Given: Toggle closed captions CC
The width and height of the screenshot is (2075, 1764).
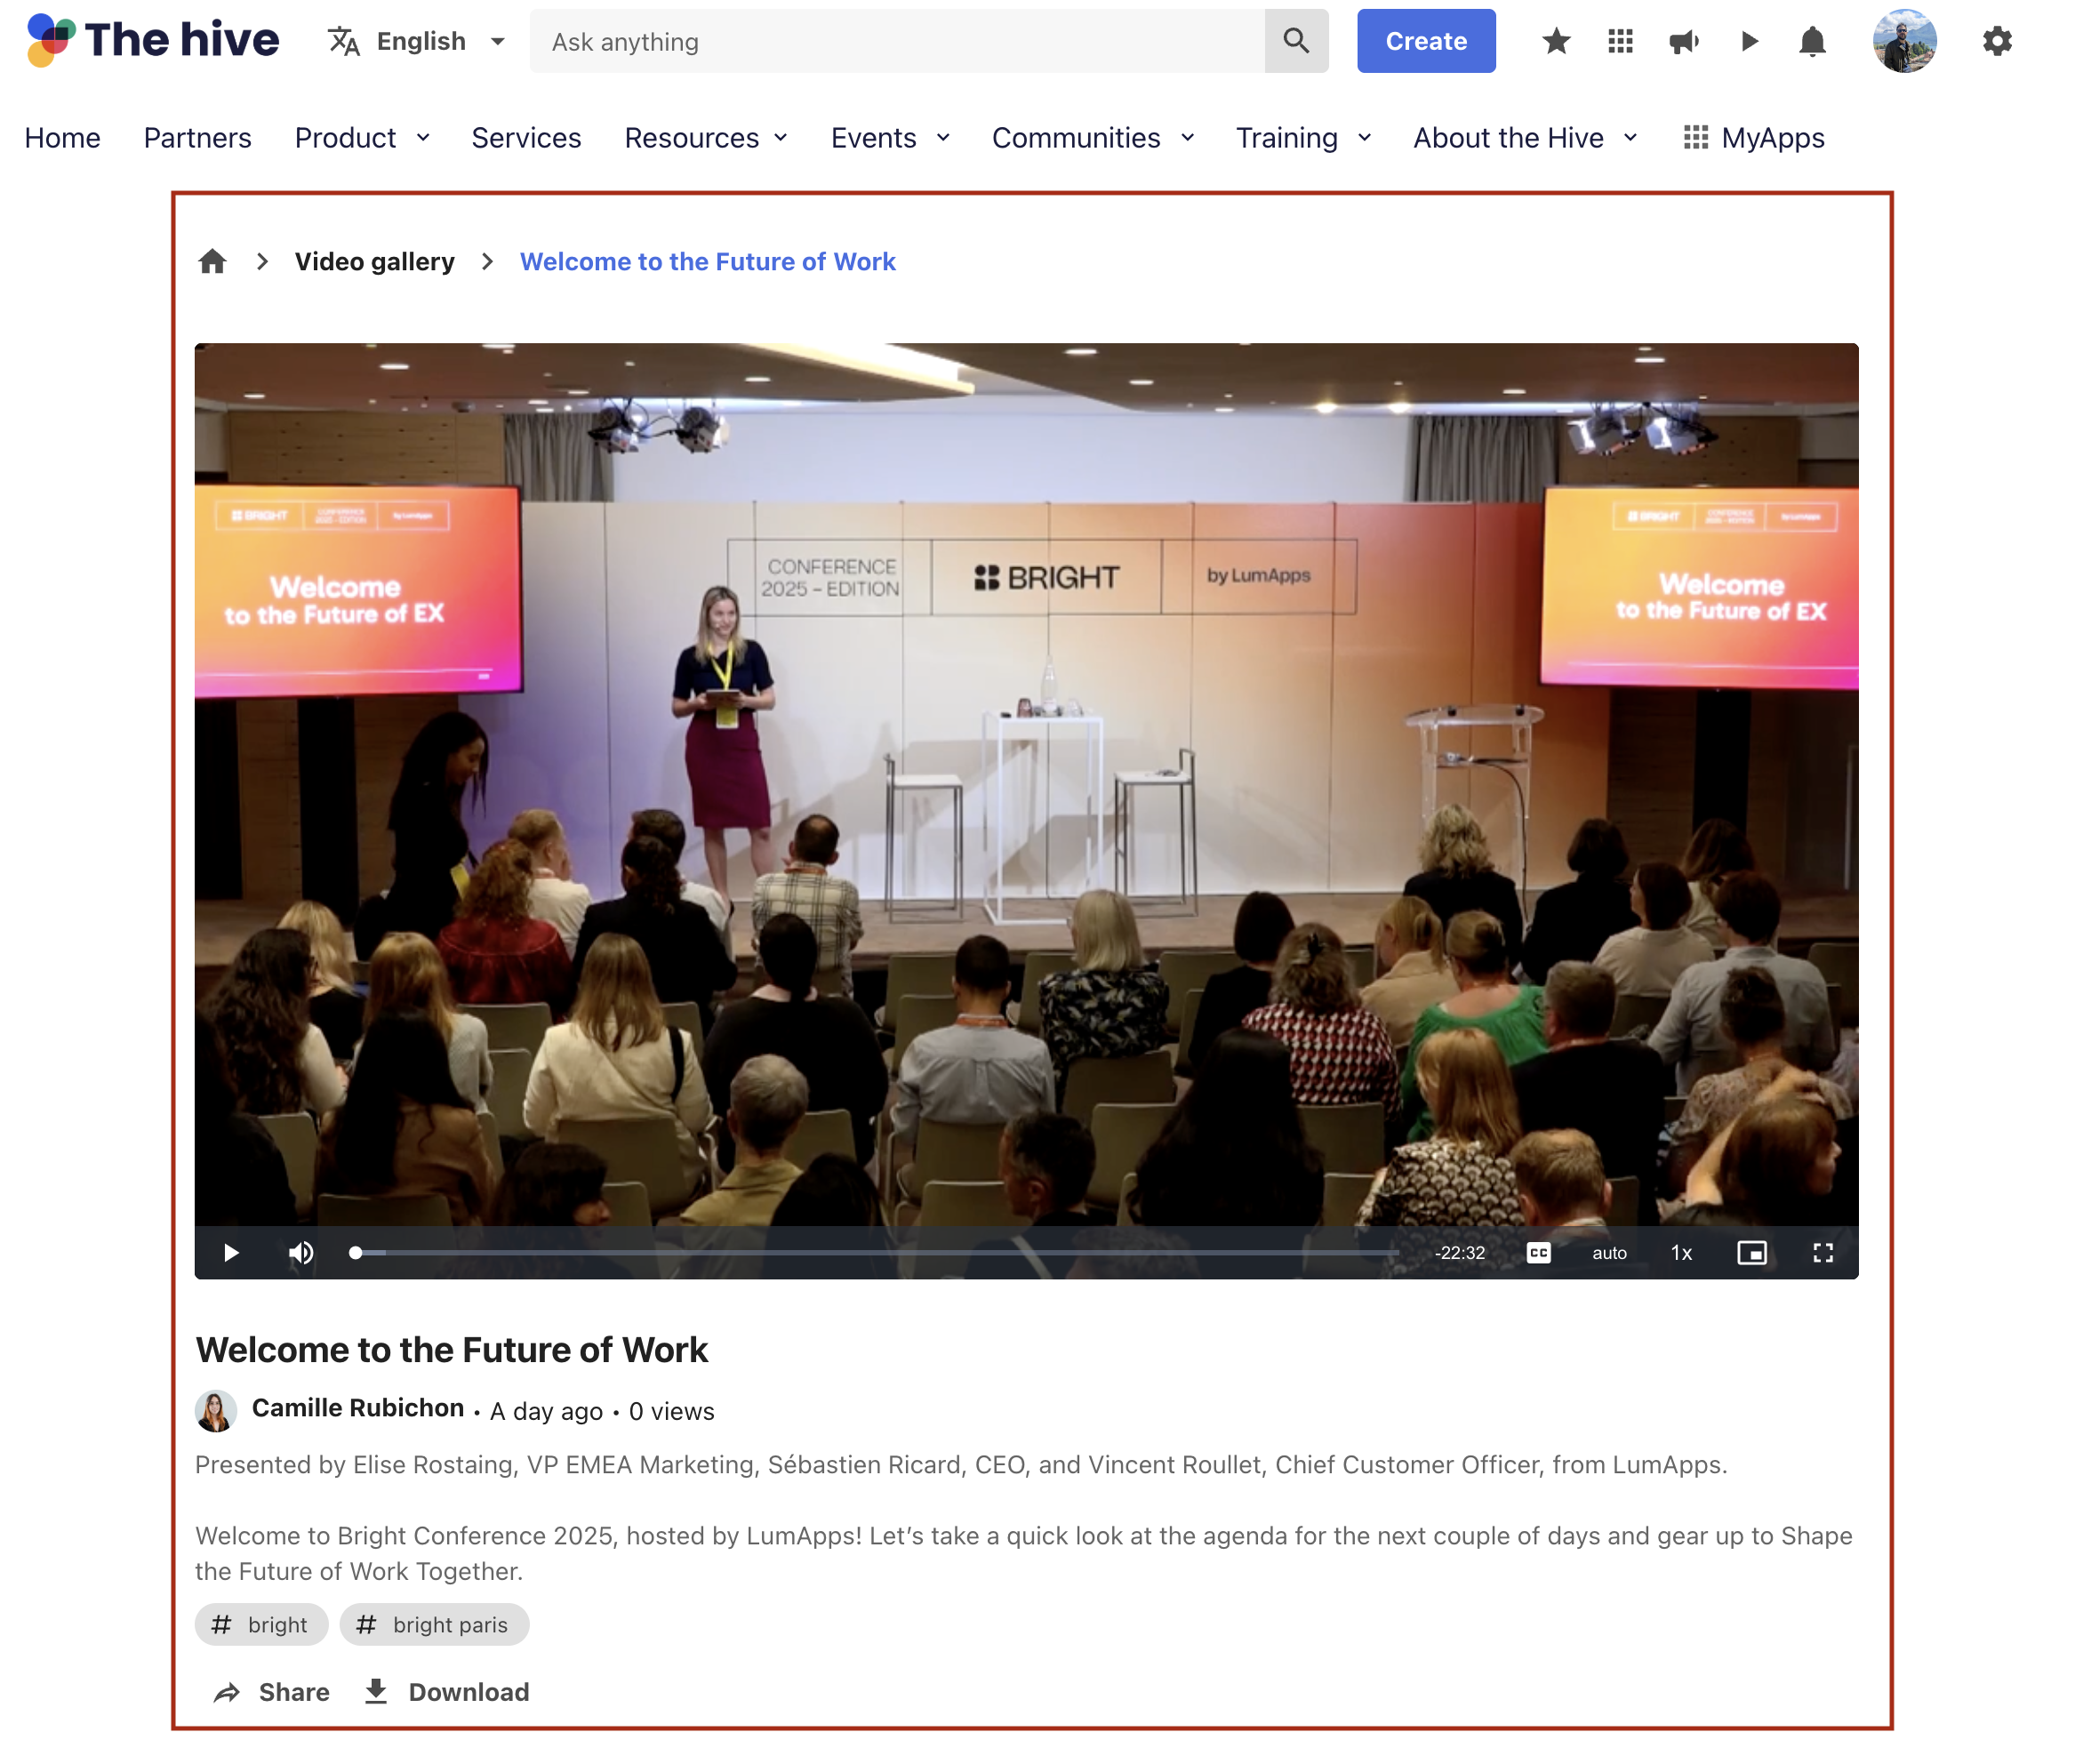Looking at the screenshot, I should (x=1538, y=1252).
